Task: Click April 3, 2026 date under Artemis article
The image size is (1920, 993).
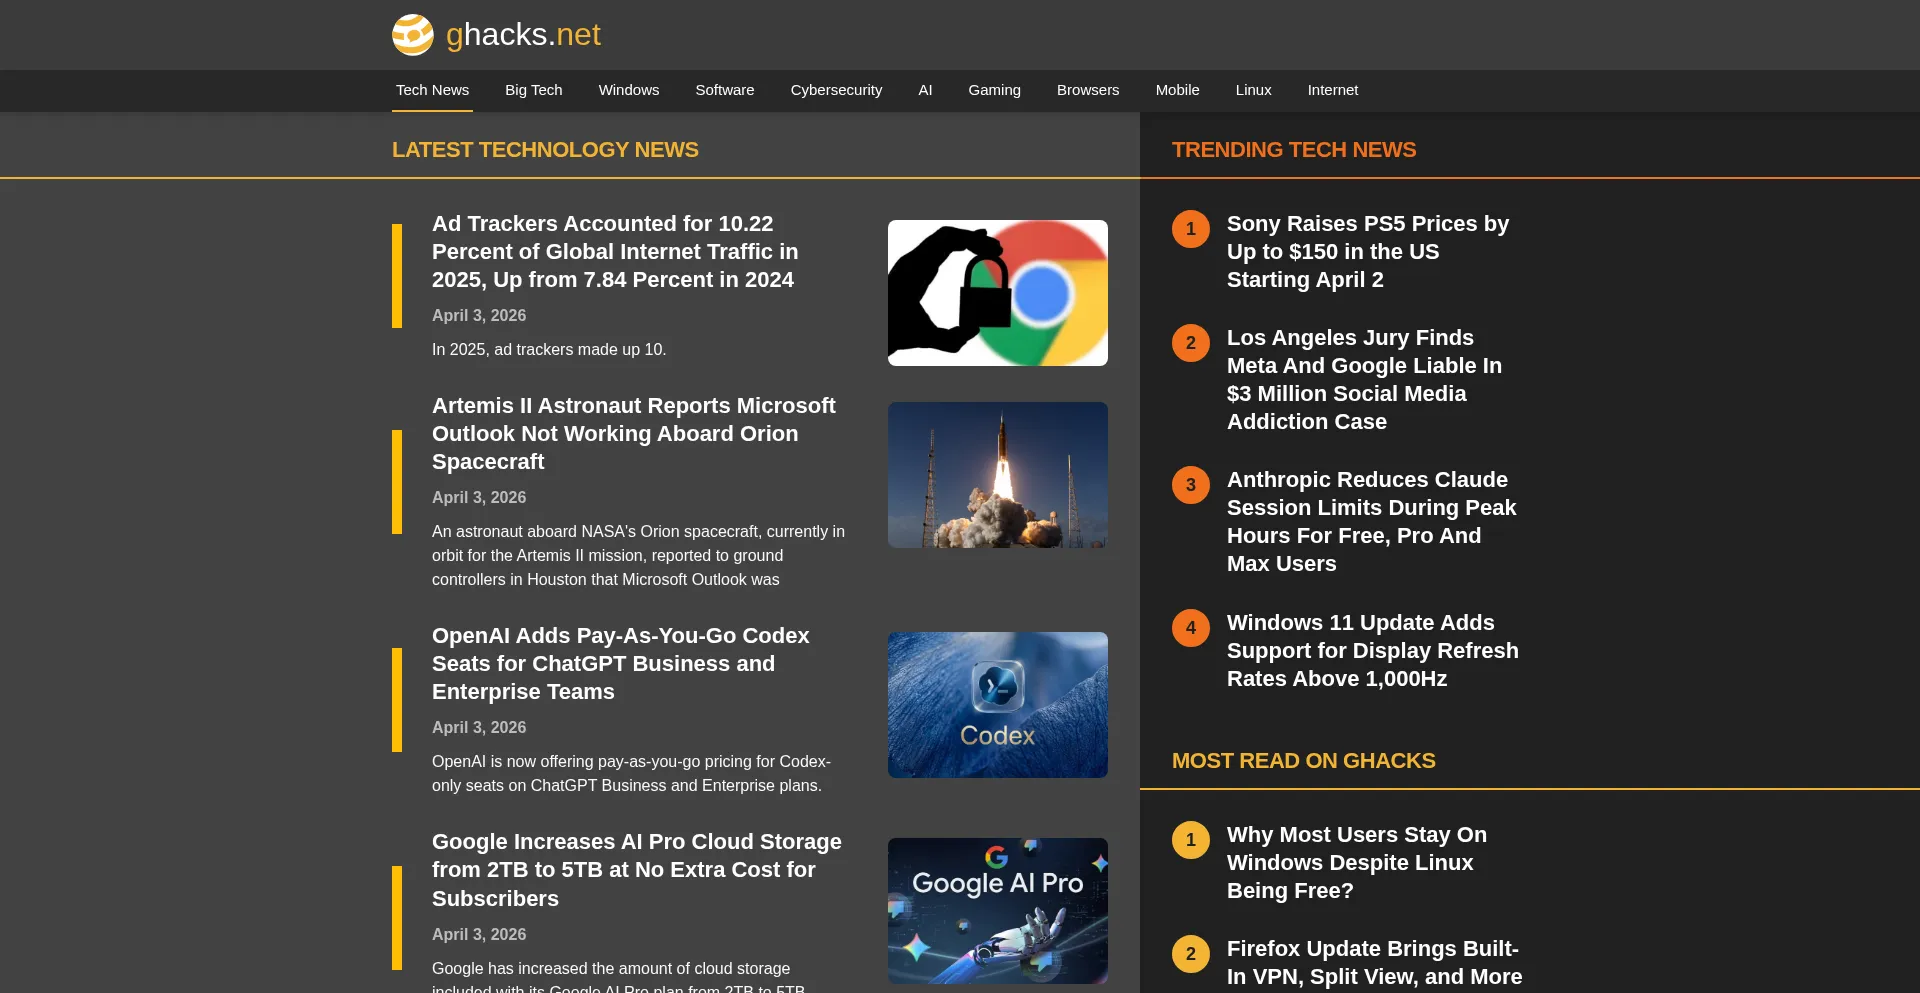Action: click(479, 498)
